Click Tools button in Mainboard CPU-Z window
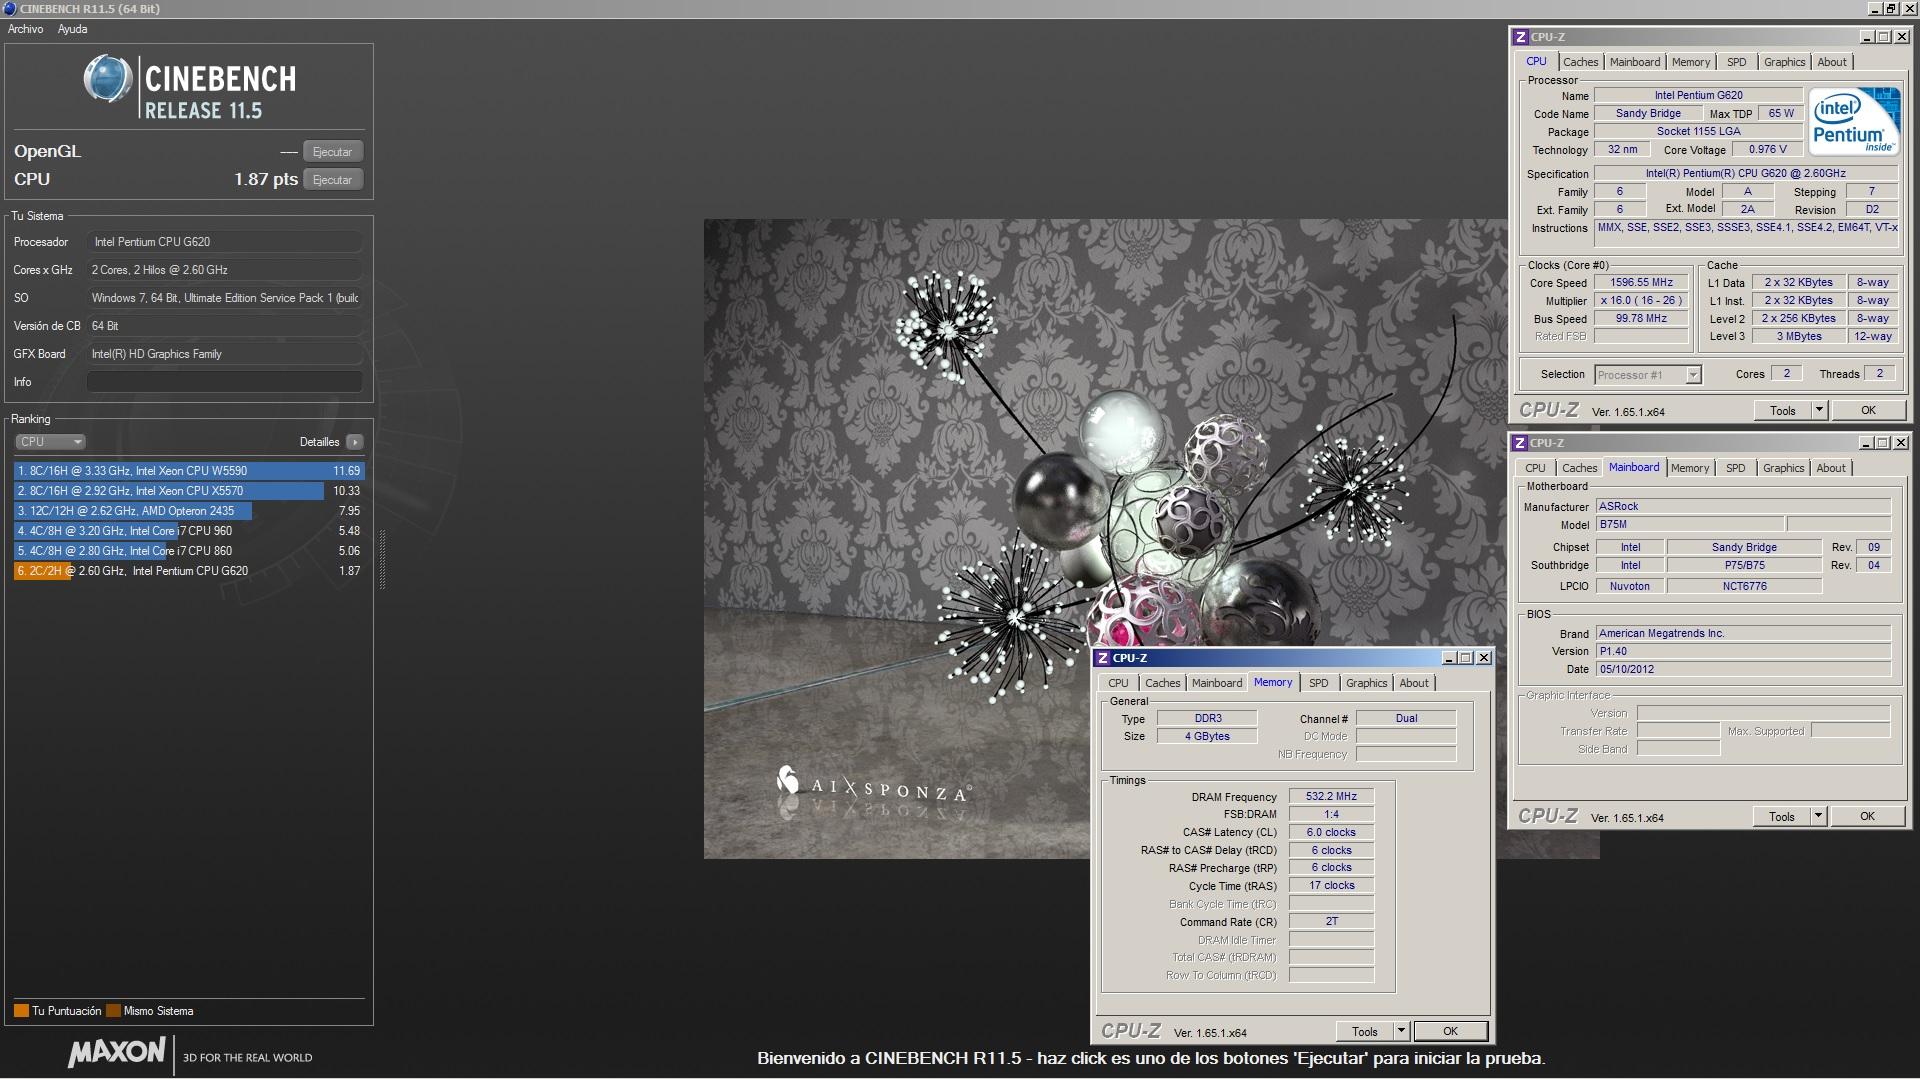The height and width of the screenshot is (1080, 1920). click(x=1782, y=817)
